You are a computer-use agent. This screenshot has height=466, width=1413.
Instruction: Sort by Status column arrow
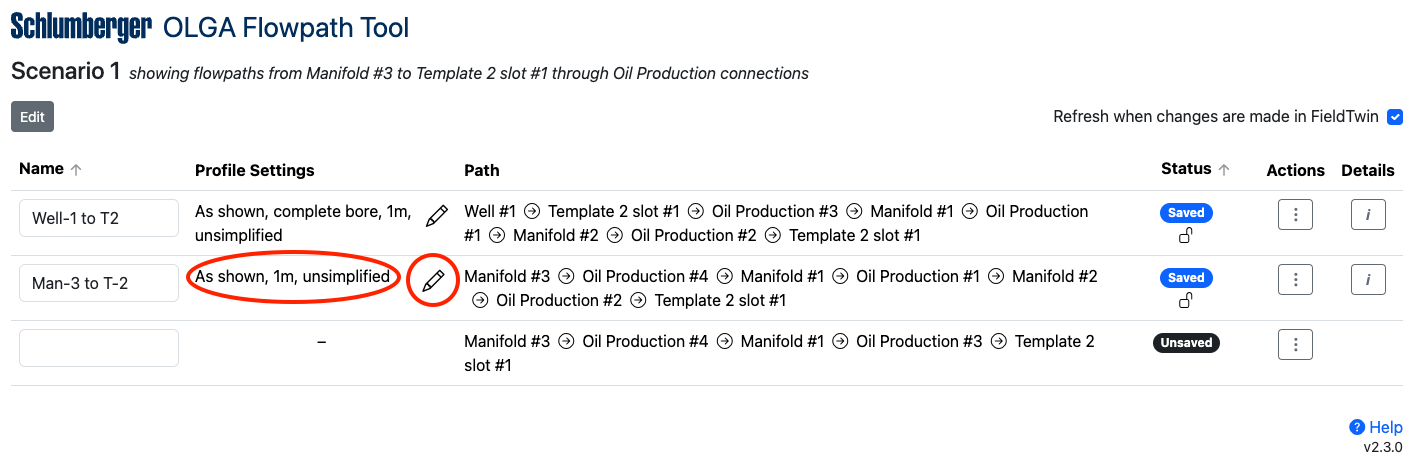click(x=1224, y=170)
